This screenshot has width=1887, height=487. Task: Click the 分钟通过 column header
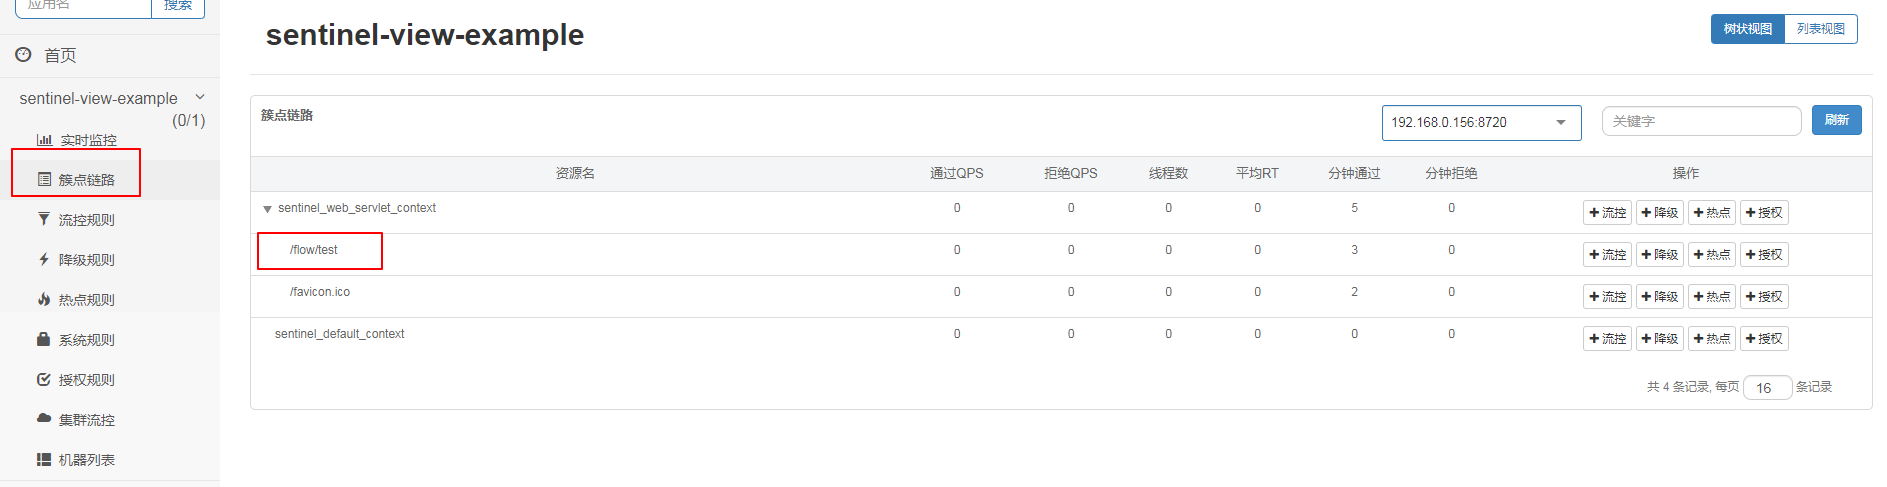pos(1354,174)
